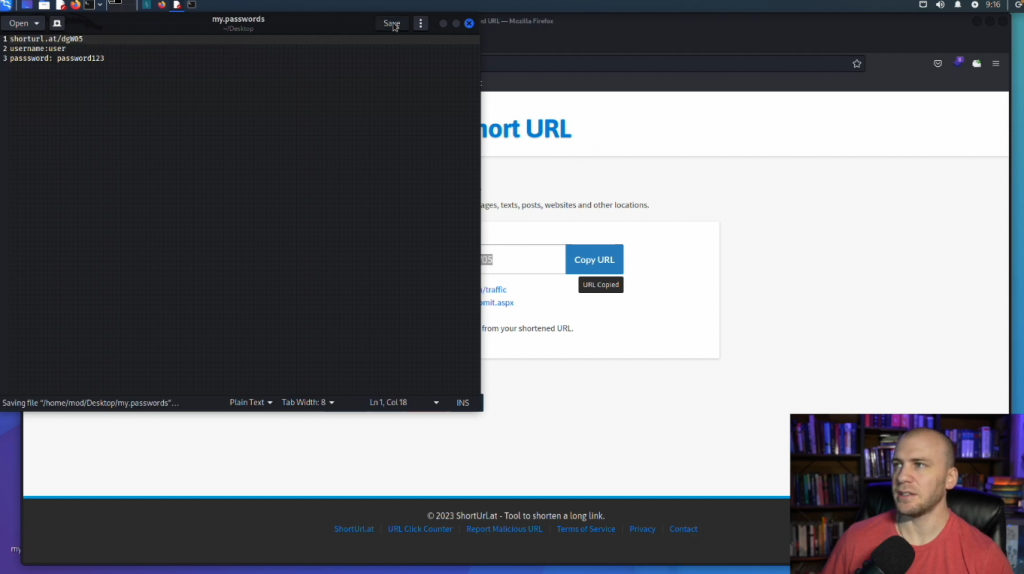The height and width of the screenshot is (574, 1024).
Task: Create a new document in the editor
Action: 57,23
